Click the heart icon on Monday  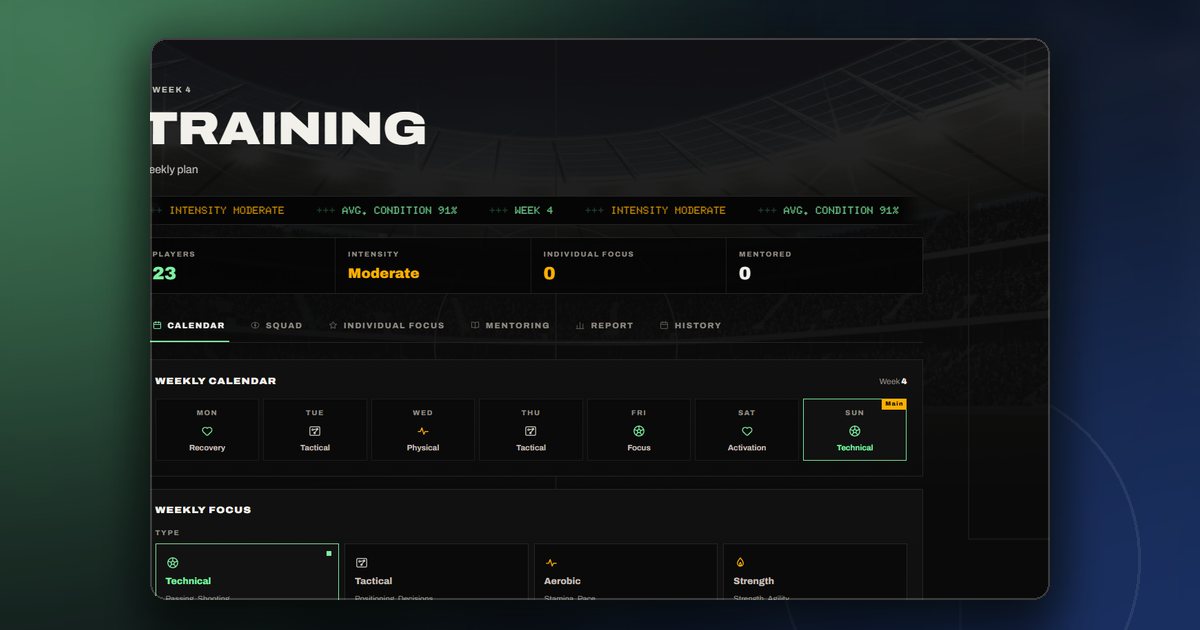[207, 431]
